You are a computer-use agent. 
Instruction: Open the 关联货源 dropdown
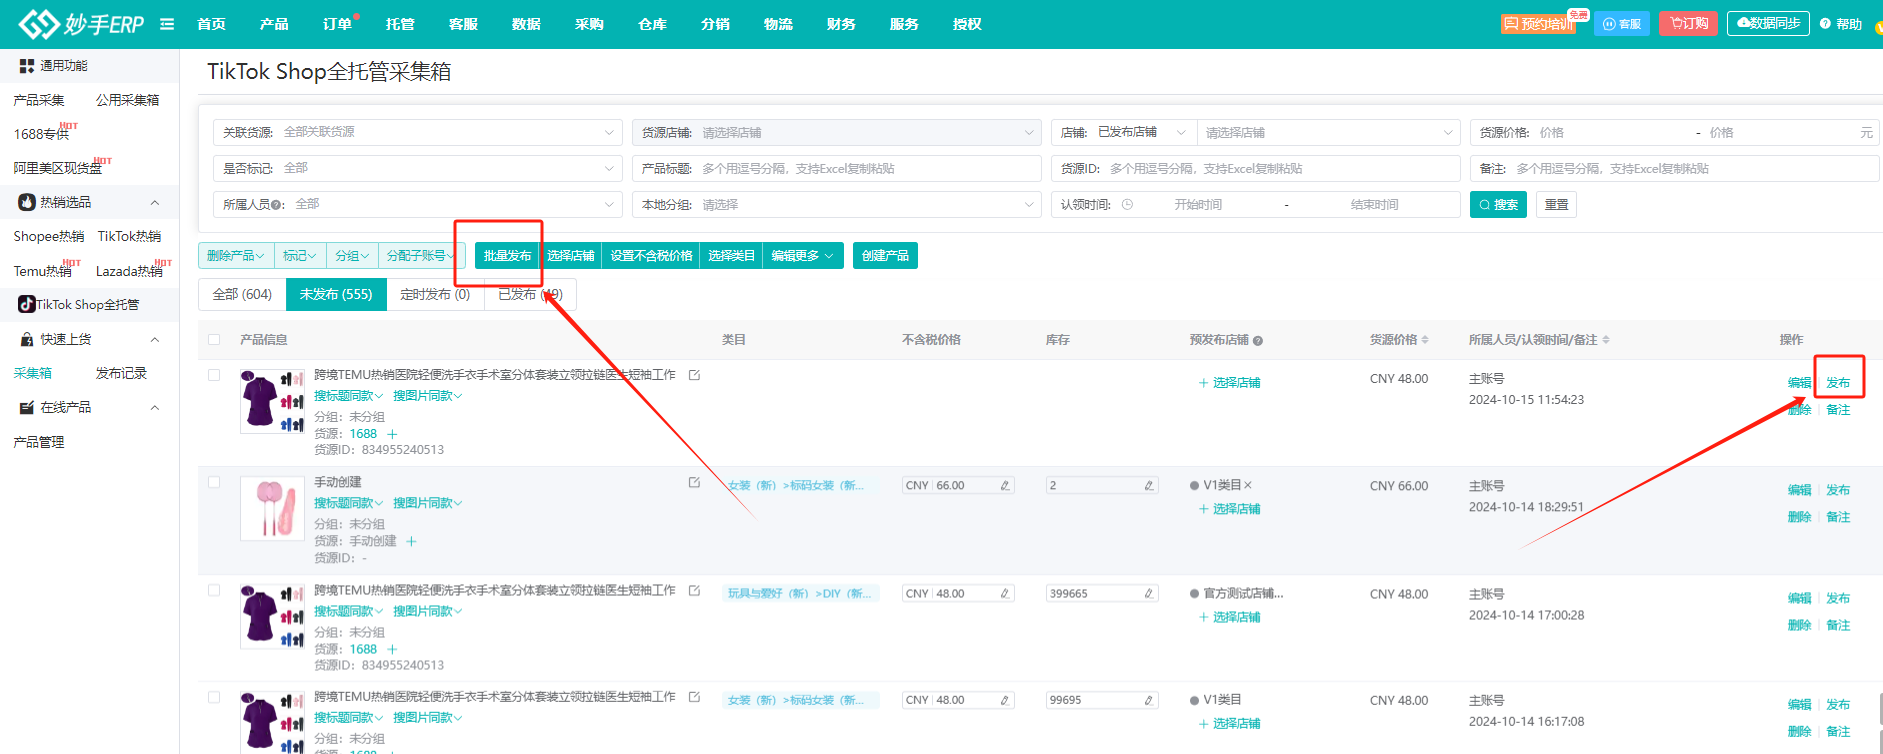(x=417, y=132)
